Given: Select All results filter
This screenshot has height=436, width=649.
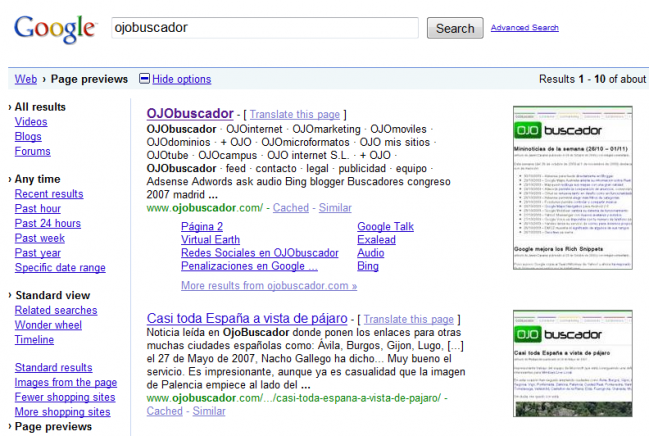Looking at the screenshot, I should click(x=40, y=107).
